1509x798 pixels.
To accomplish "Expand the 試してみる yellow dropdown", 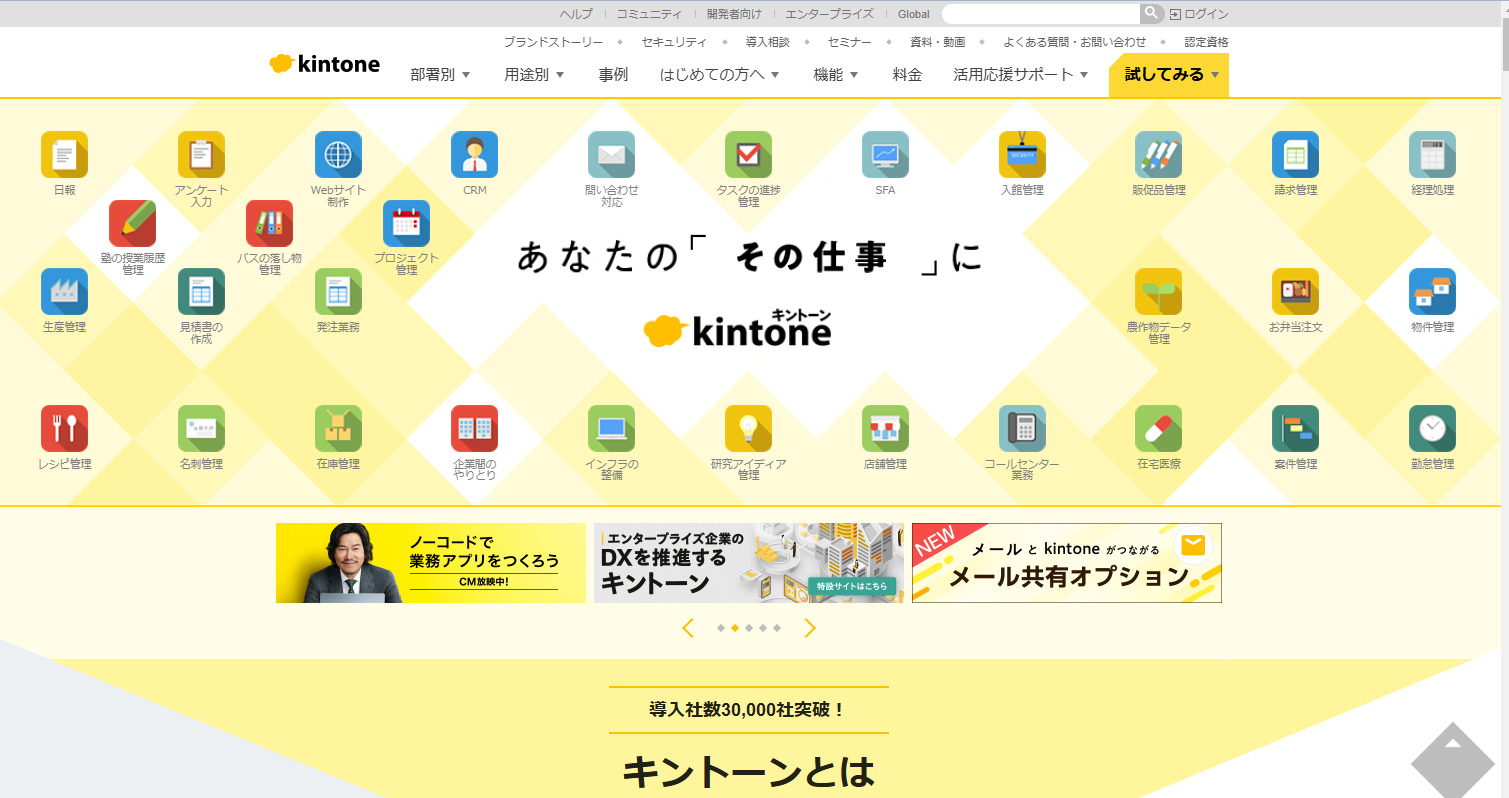I will pos(1169,75).
